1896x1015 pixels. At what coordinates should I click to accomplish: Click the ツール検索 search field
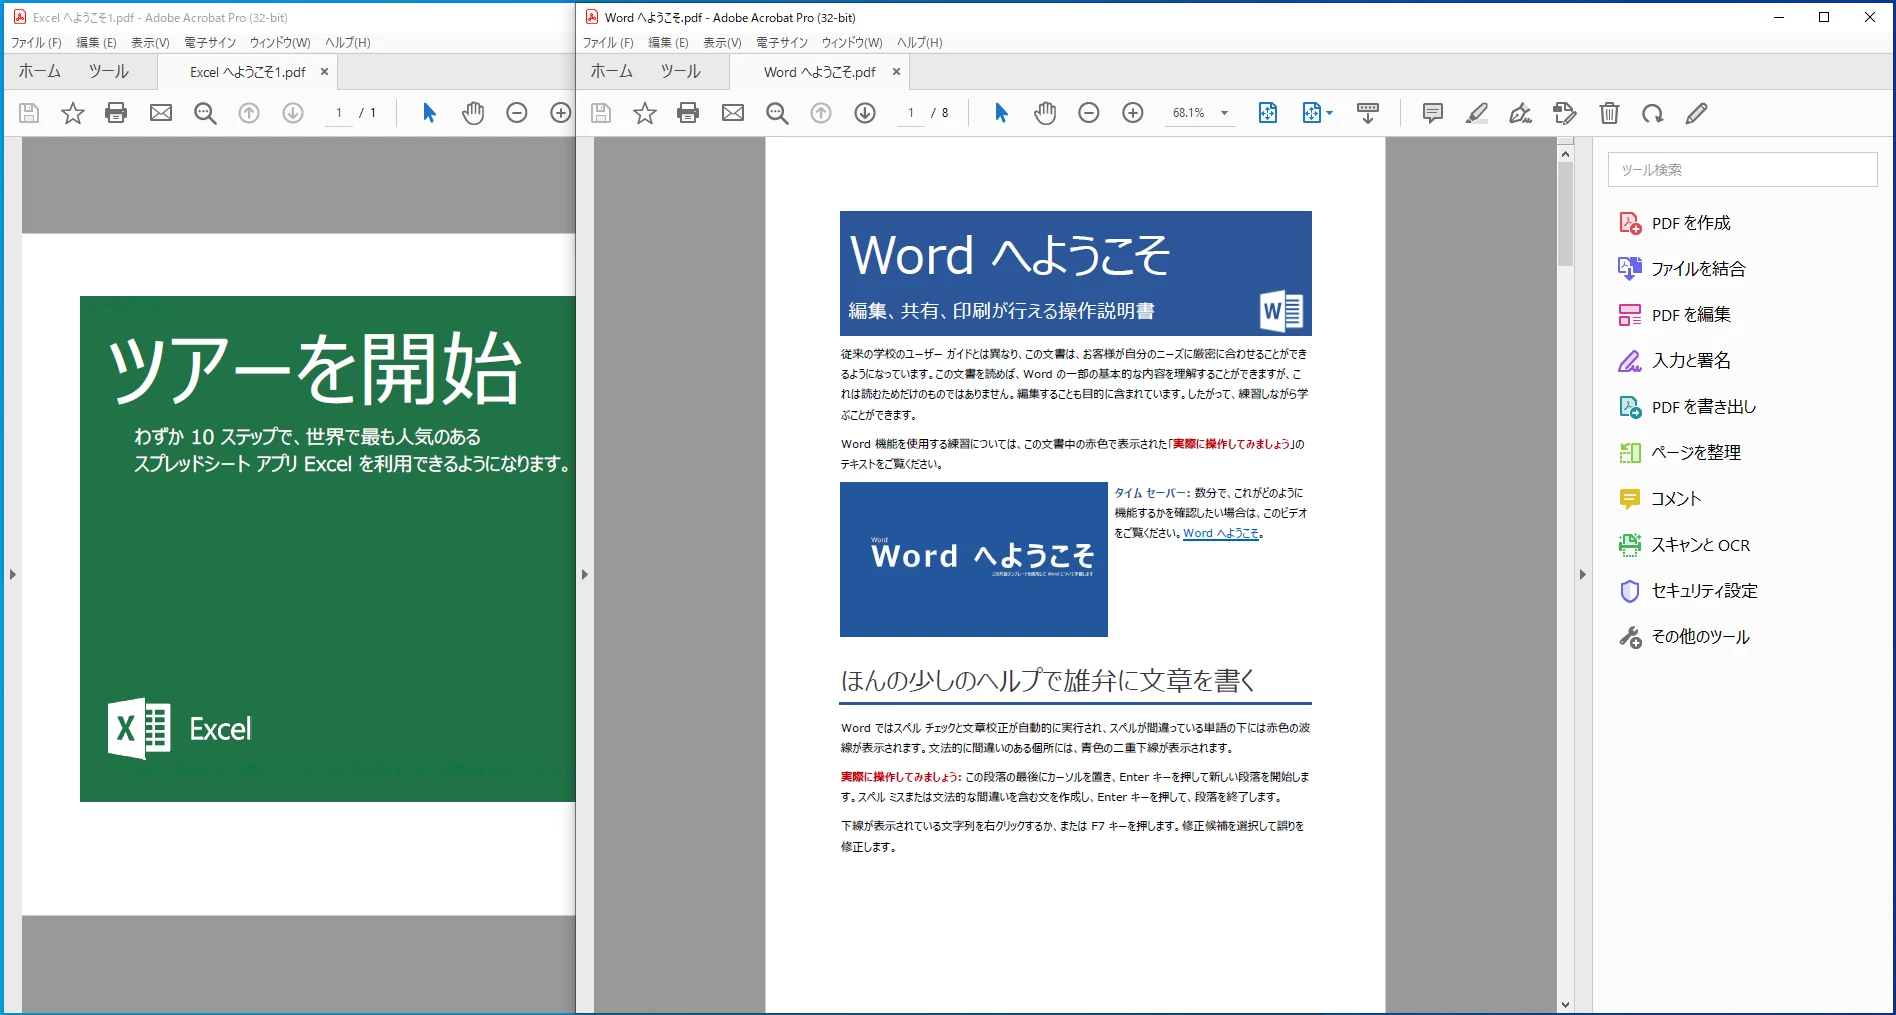point(1742,169)
